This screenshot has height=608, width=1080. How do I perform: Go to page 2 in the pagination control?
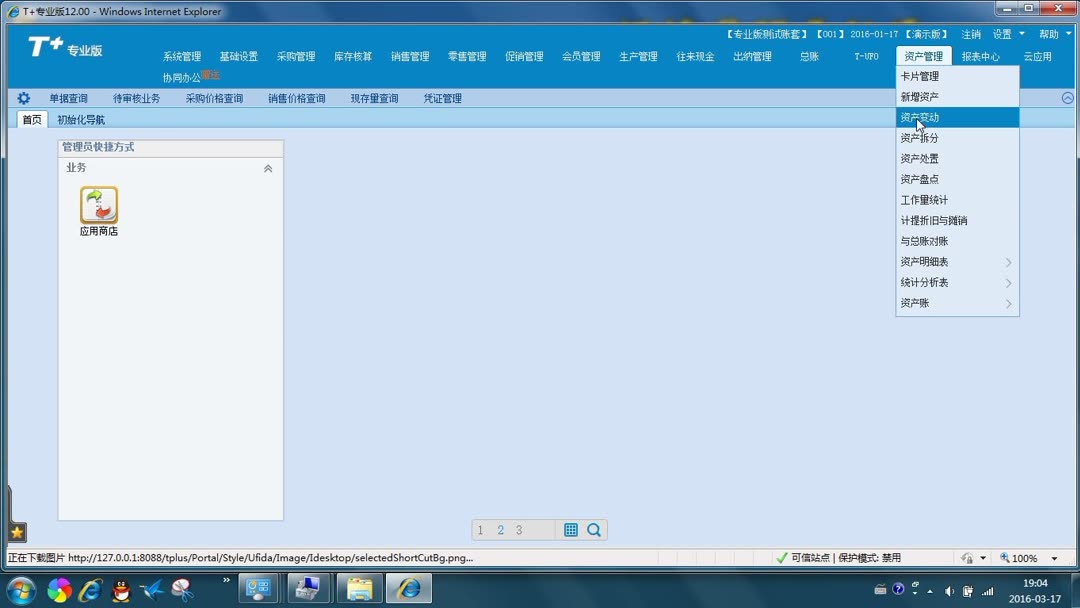pos(500,529)
